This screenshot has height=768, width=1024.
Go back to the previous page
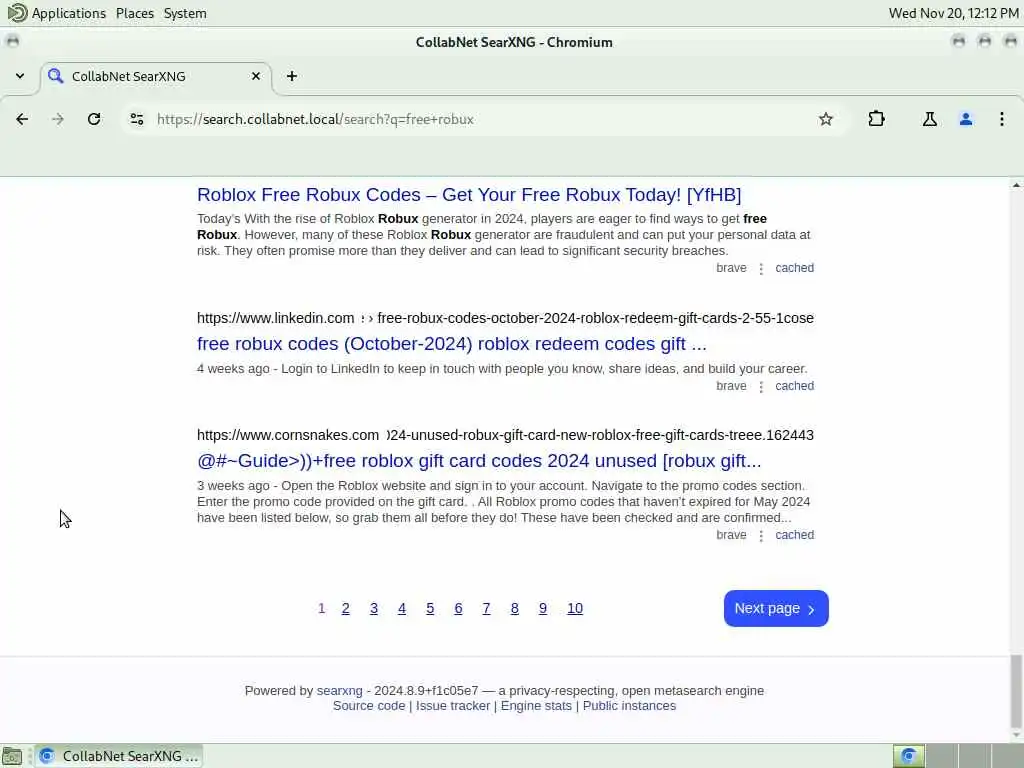[x=22, y=119]
